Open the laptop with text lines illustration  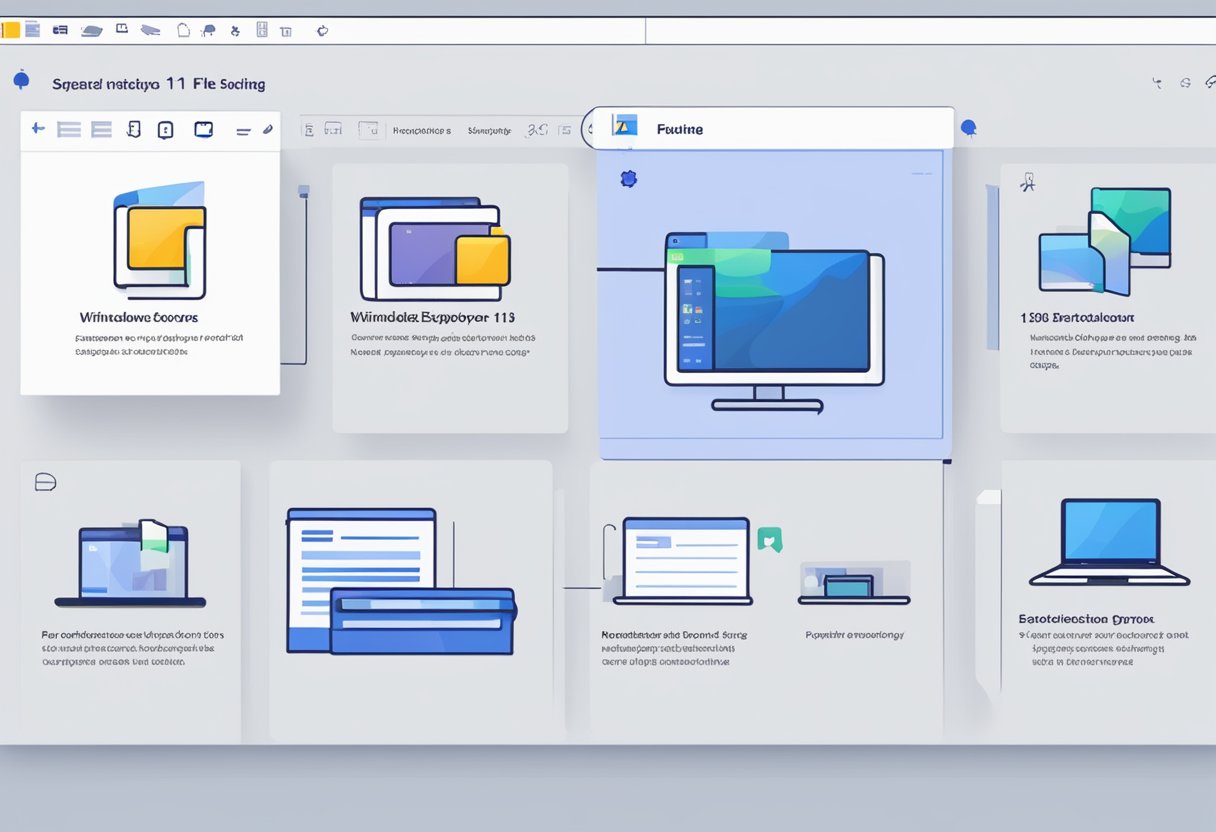(x=685, y=561)
